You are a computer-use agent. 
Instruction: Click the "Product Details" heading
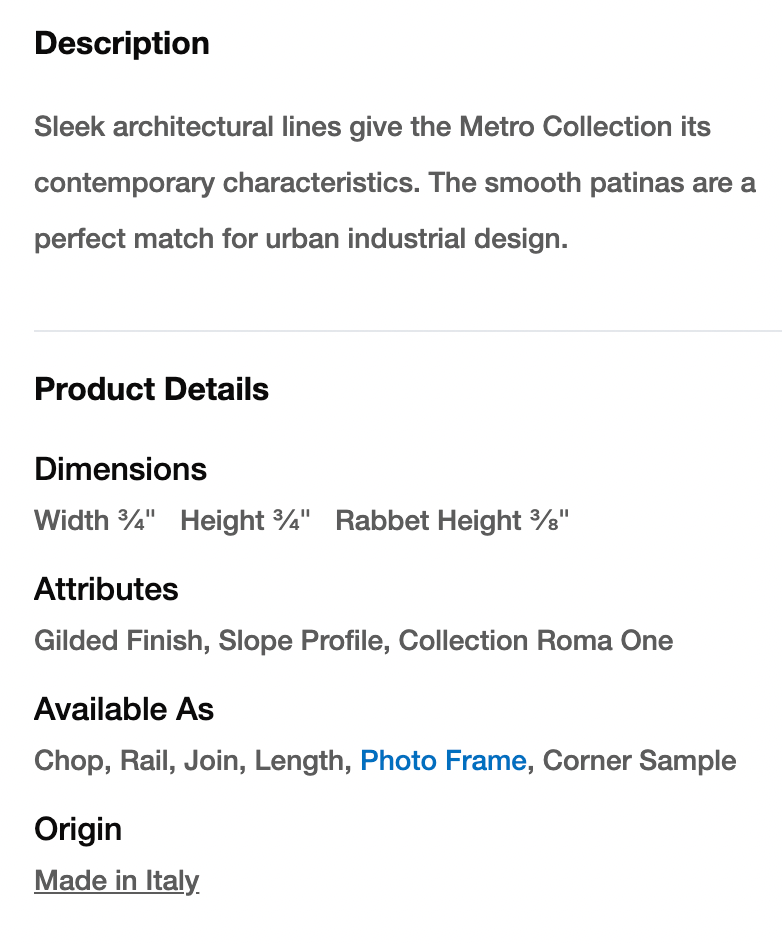tap(151, 389)
